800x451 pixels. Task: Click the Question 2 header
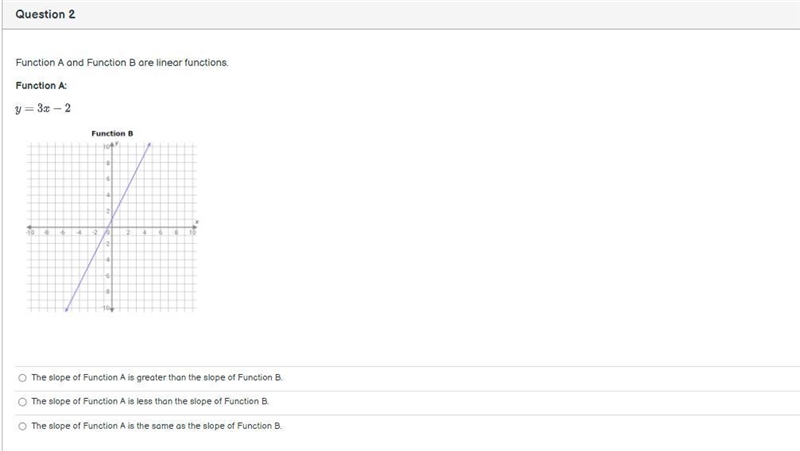(45, 14)
